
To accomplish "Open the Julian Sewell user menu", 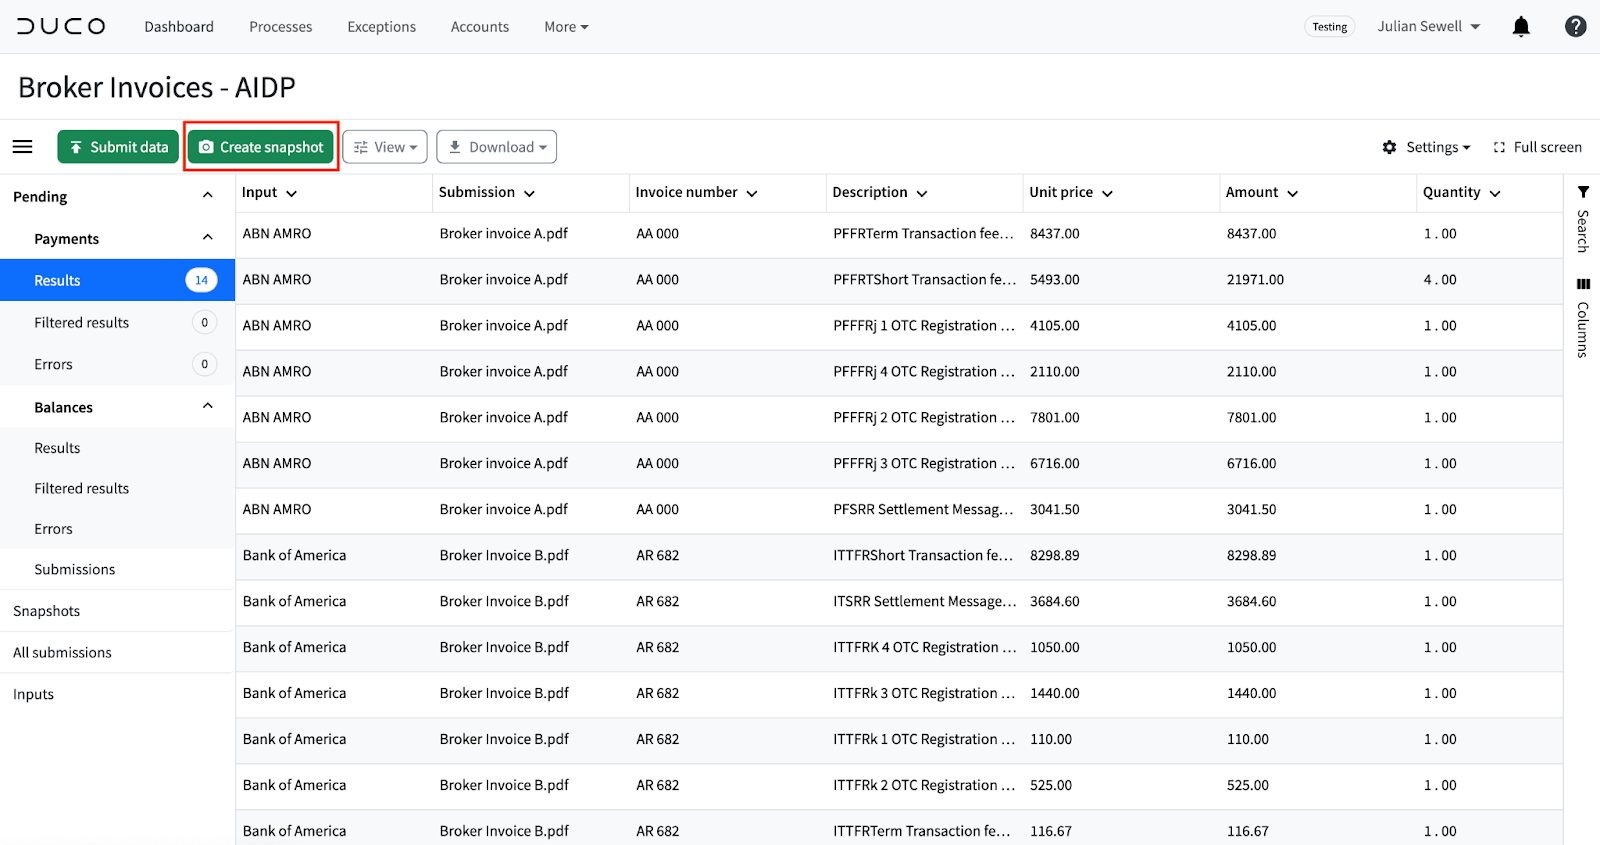I will click(x=1428, y=27).
